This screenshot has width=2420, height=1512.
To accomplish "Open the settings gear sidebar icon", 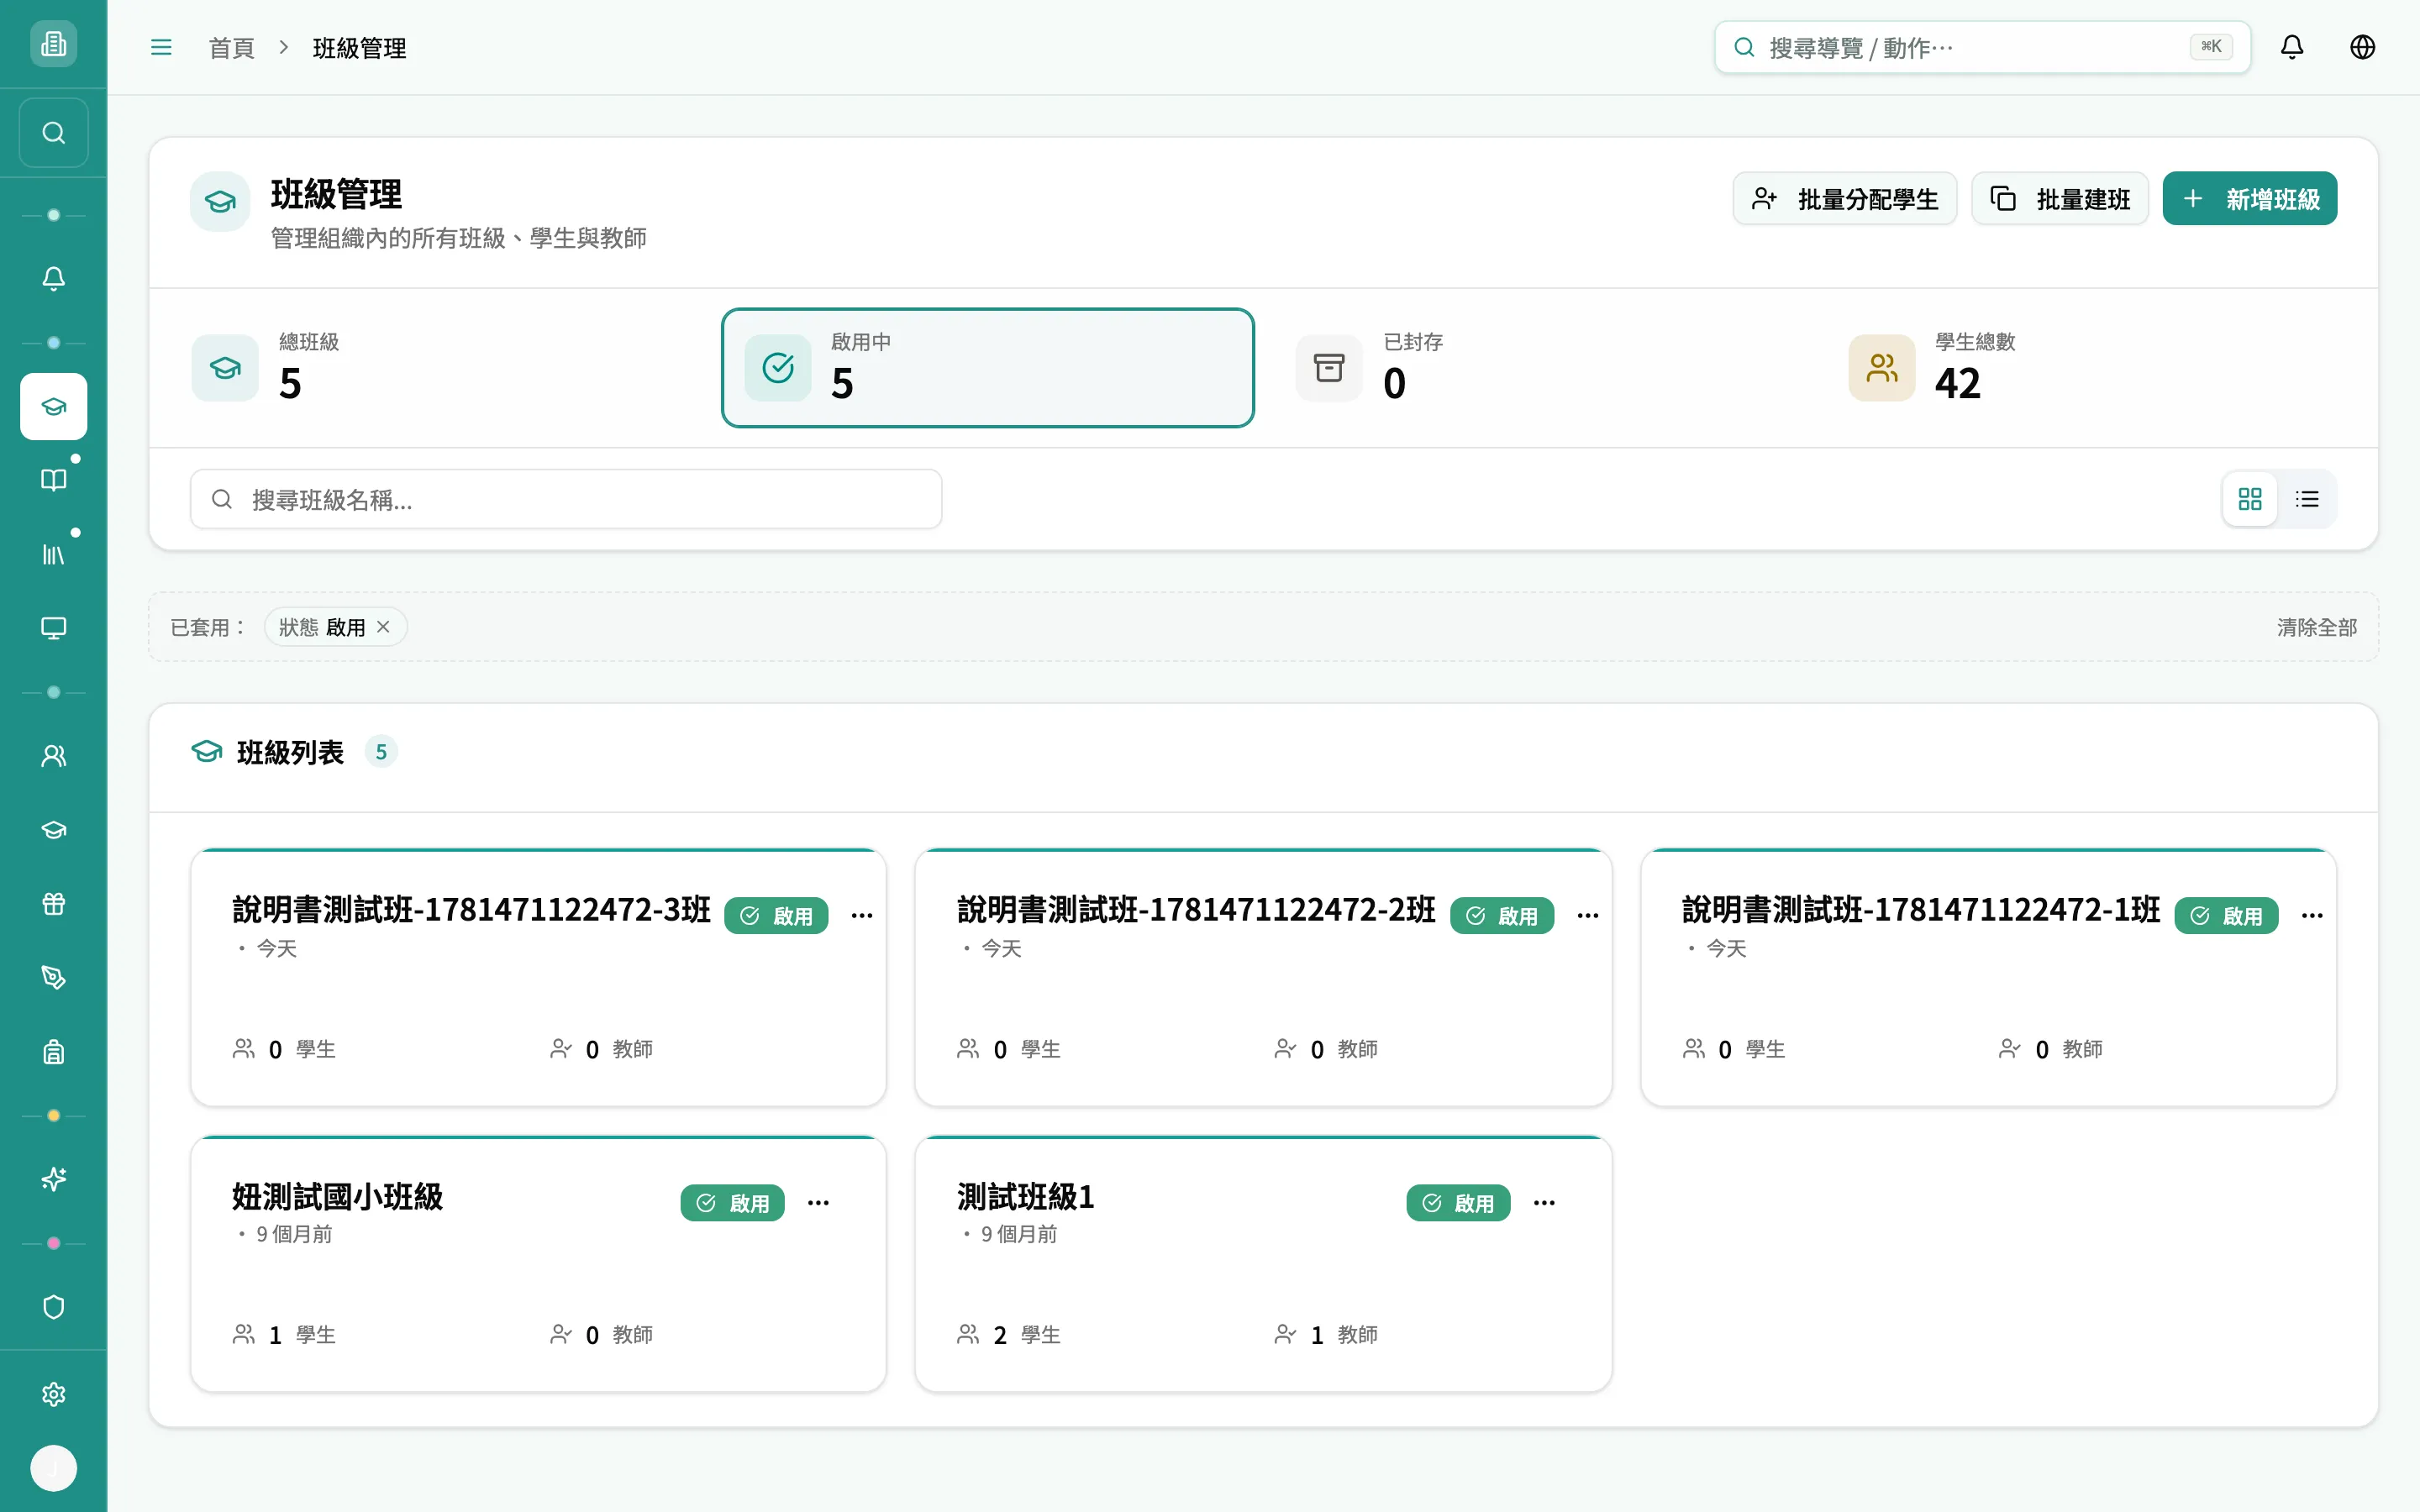I will coord(53,1394).
